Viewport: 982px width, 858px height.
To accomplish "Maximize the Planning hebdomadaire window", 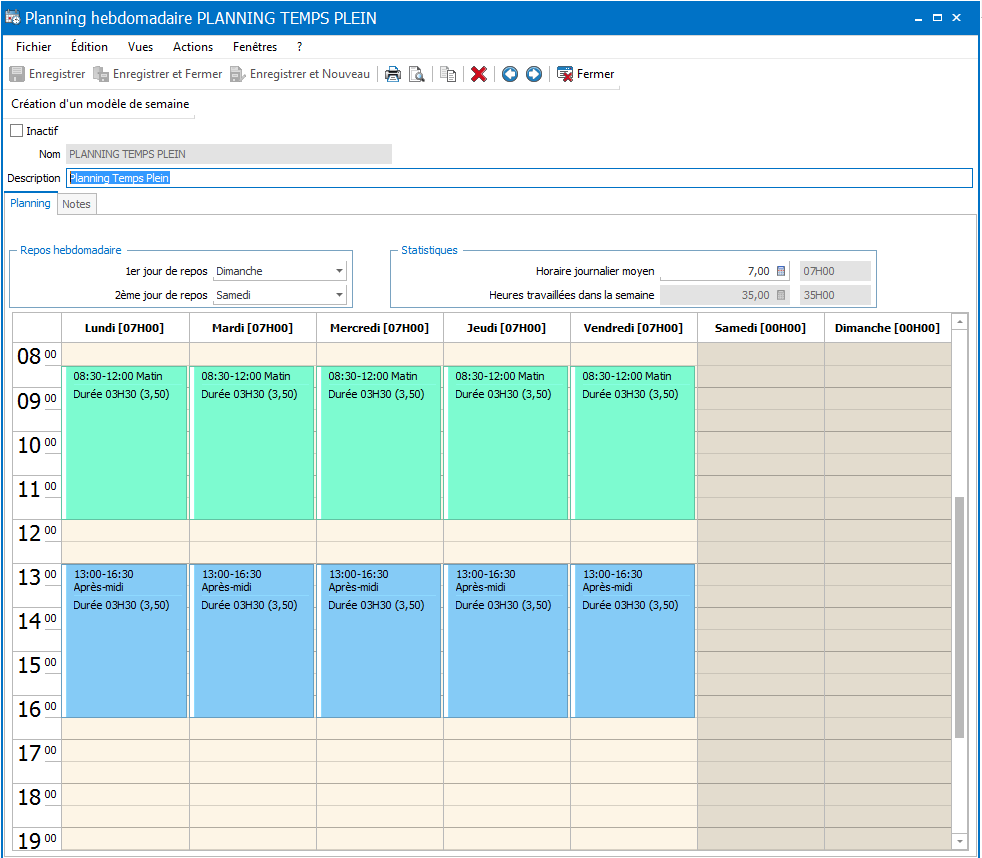I will 937,18.
